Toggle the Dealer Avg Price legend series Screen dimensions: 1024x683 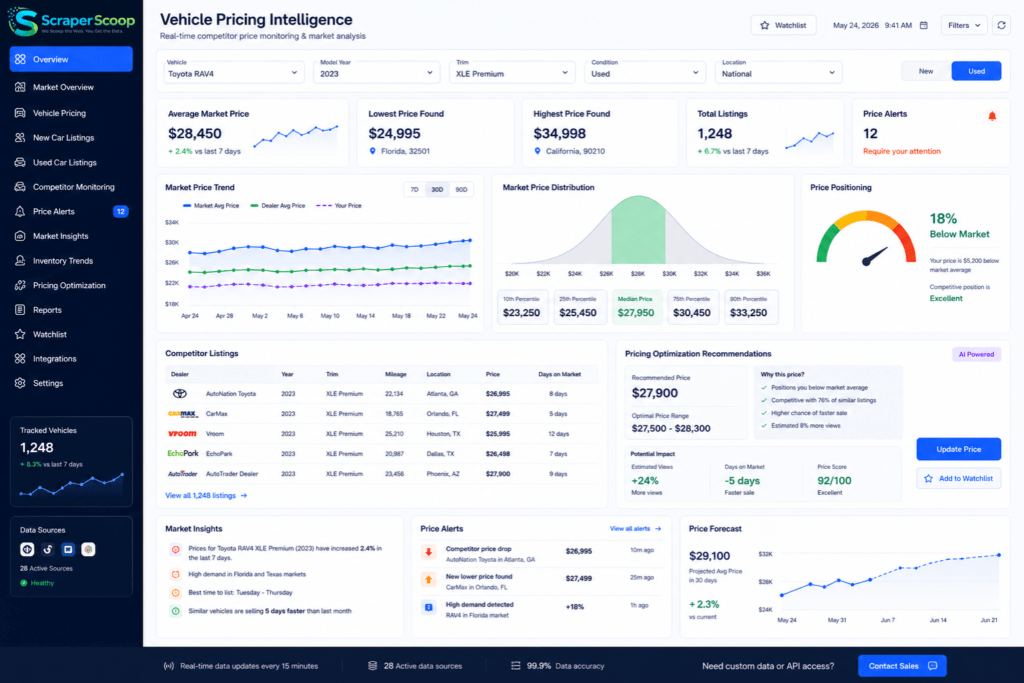[x=278, y=206]
